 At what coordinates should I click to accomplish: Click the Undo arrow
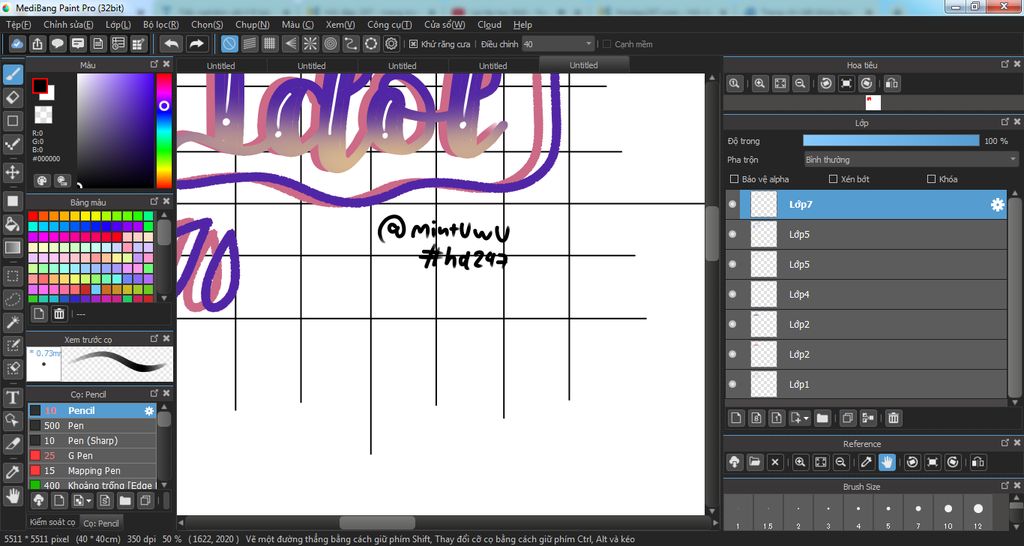tap(172, 44)
